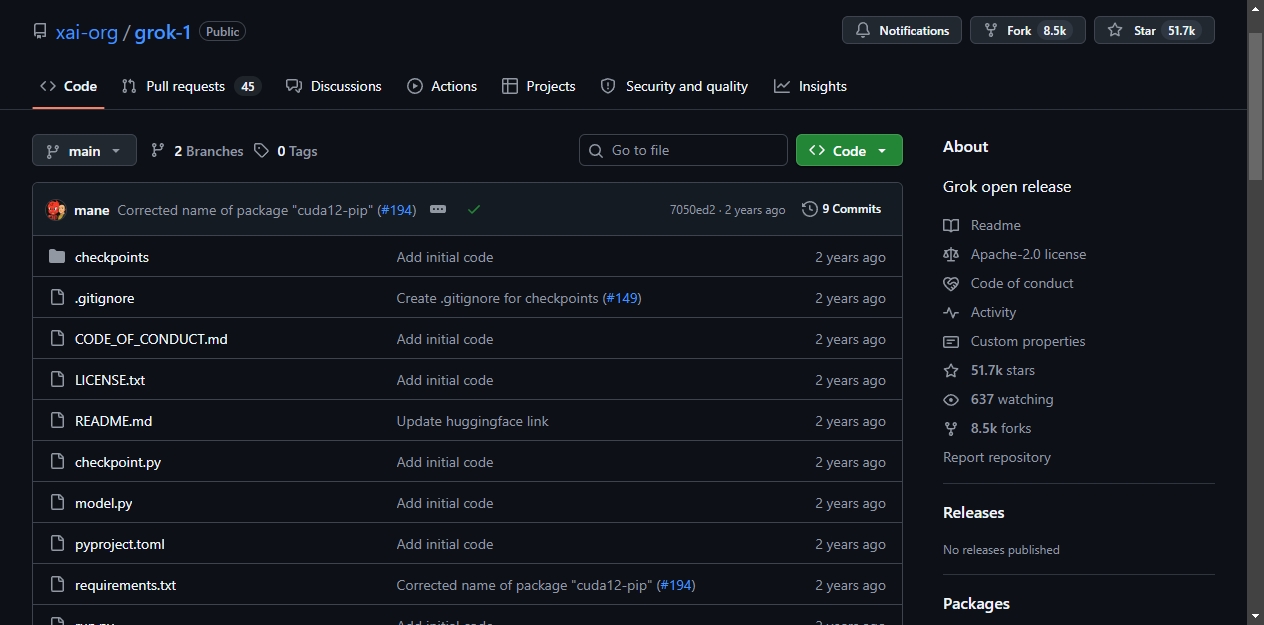Viewport: 1264px width, 625px height.
Task: Click the file icon beside requirements.txt
Action: click(57, 585)
